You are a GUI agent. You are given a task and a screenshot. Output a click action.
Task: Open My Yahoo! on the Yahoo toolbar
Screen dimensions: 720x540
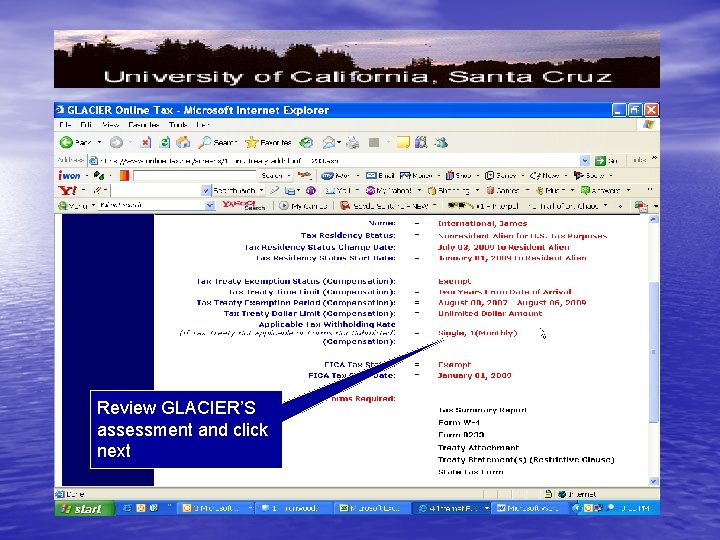point(389,190)
